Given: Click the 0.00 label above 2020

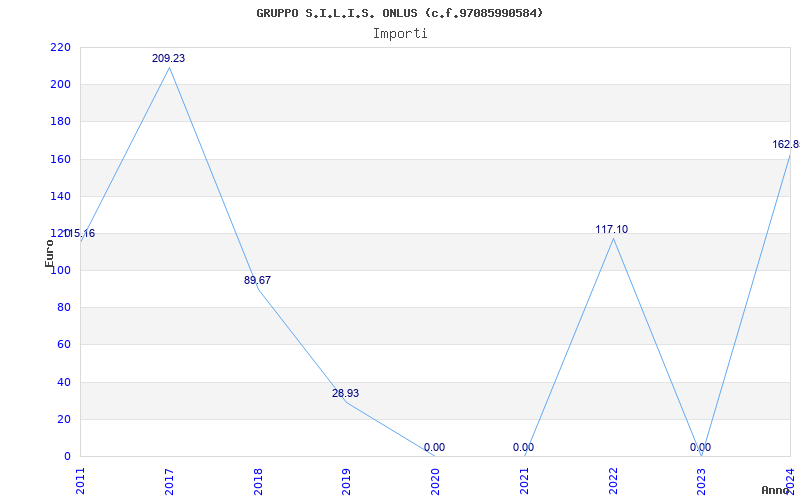Looking at the screenshot, I should (434, 447).
